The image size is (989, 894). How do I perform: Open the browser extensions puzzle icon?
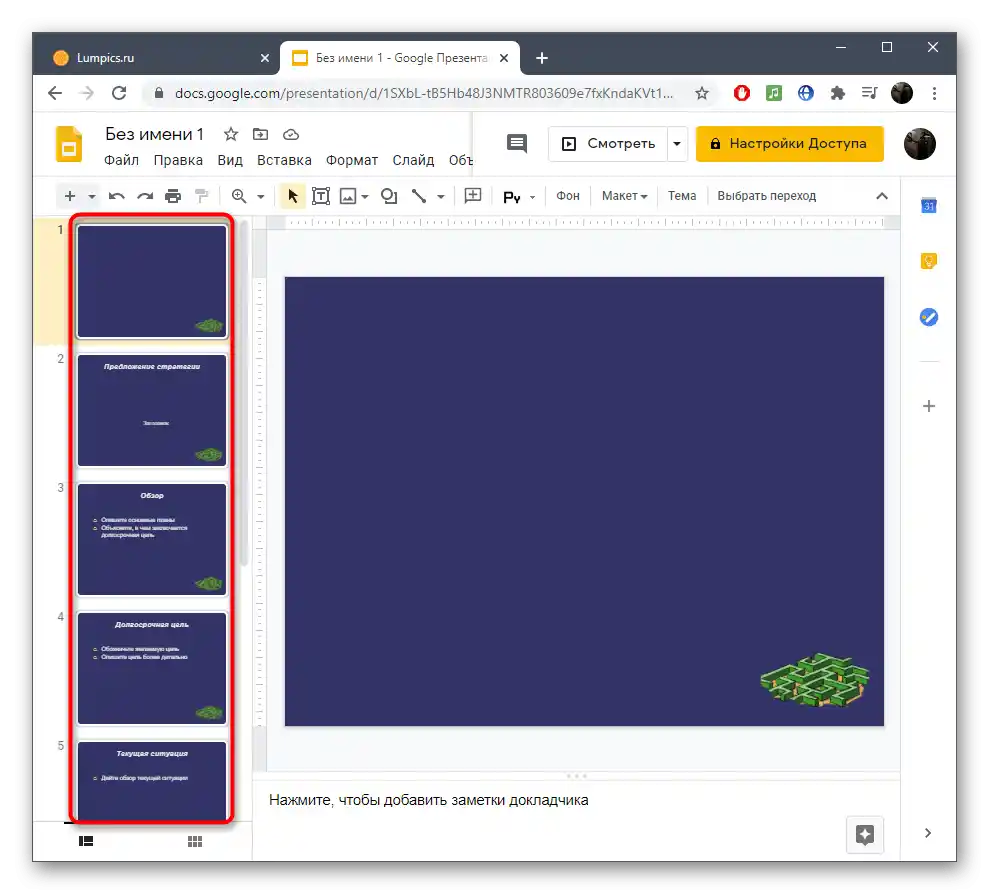tap(838, 93)
